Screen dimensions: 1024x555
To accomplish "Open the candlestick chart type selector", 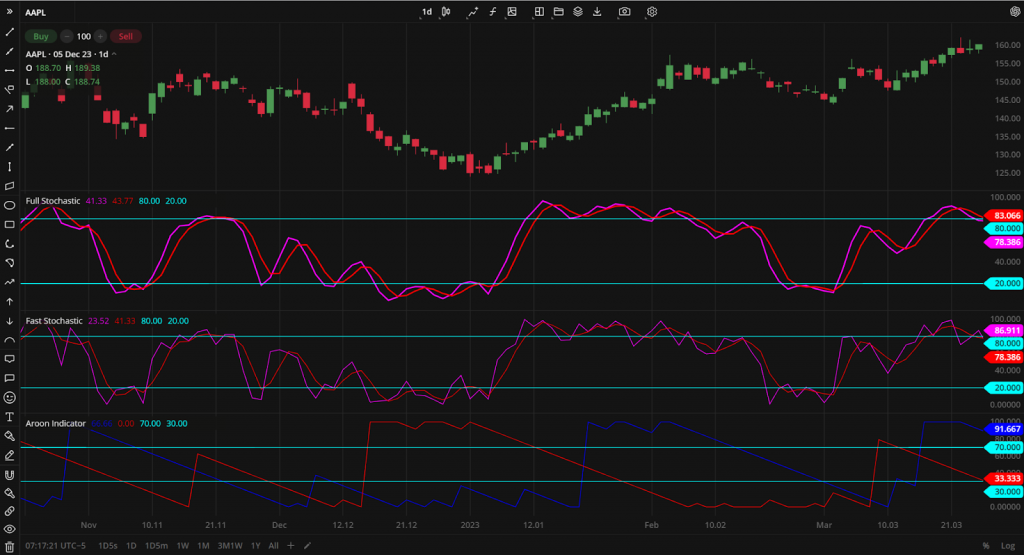I will [x=446, y=12].
